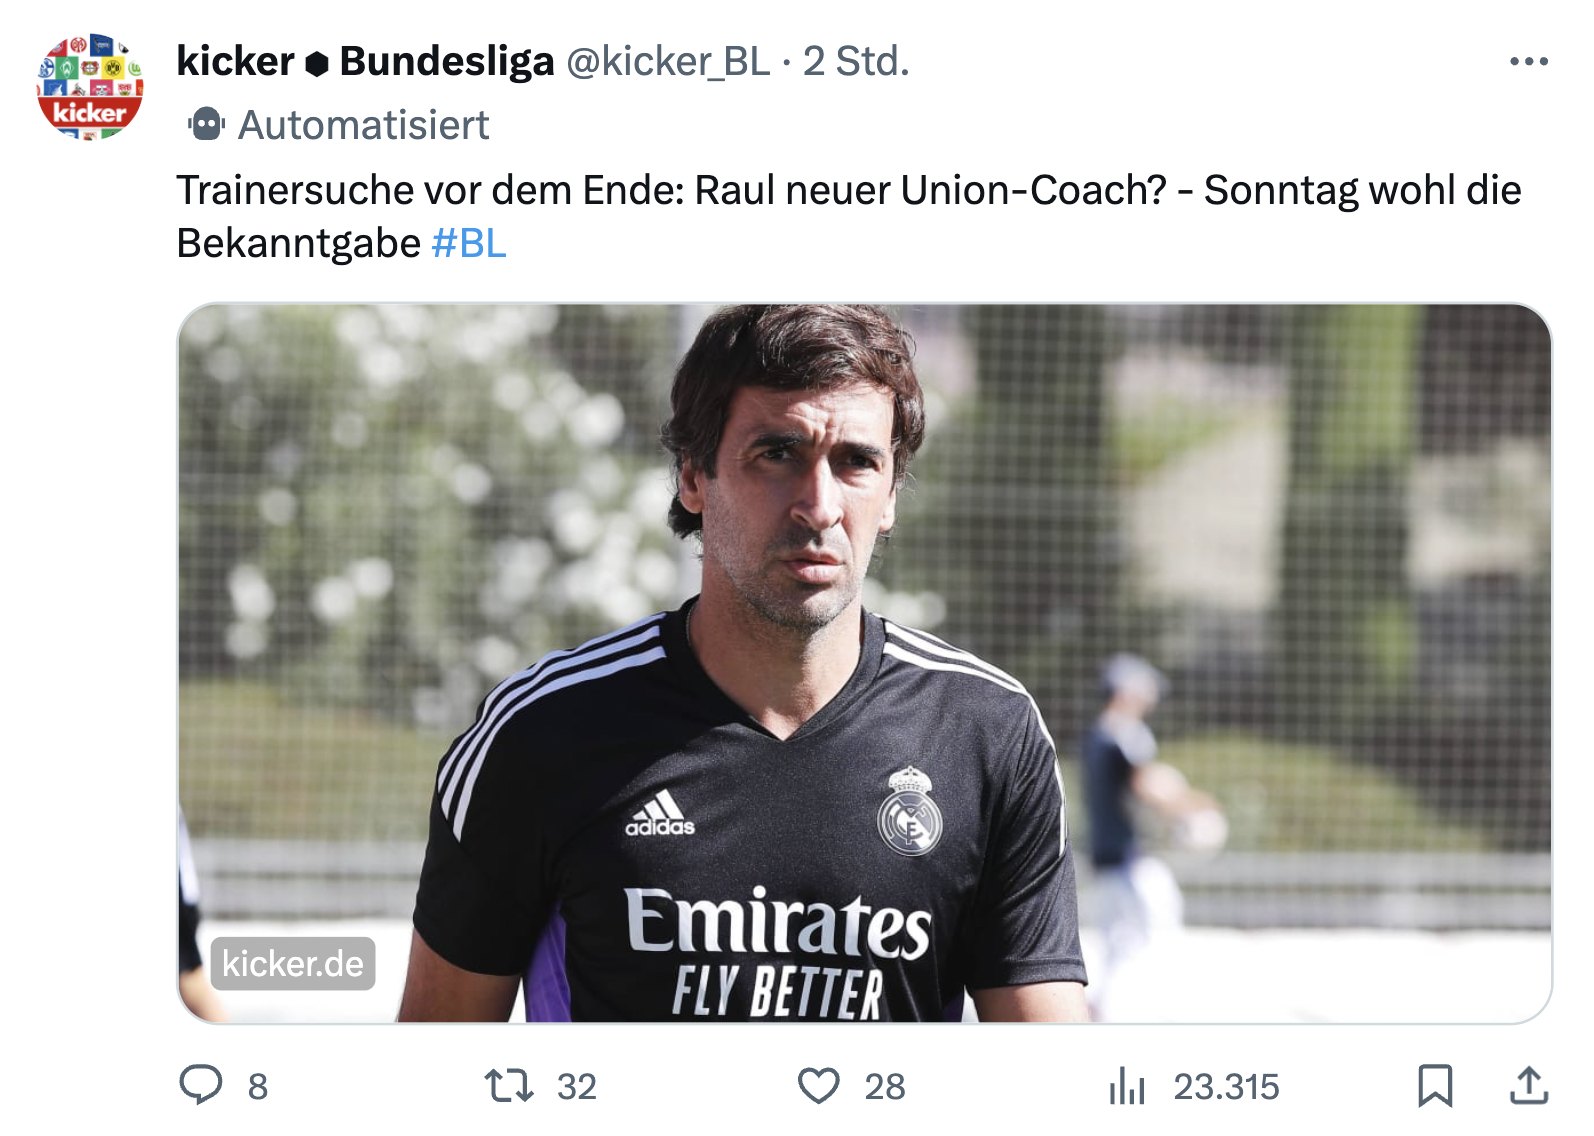Screen dimensions: 1594x1136
Task: Click the share upload arrow icon
Action: pos(1529,1085)
